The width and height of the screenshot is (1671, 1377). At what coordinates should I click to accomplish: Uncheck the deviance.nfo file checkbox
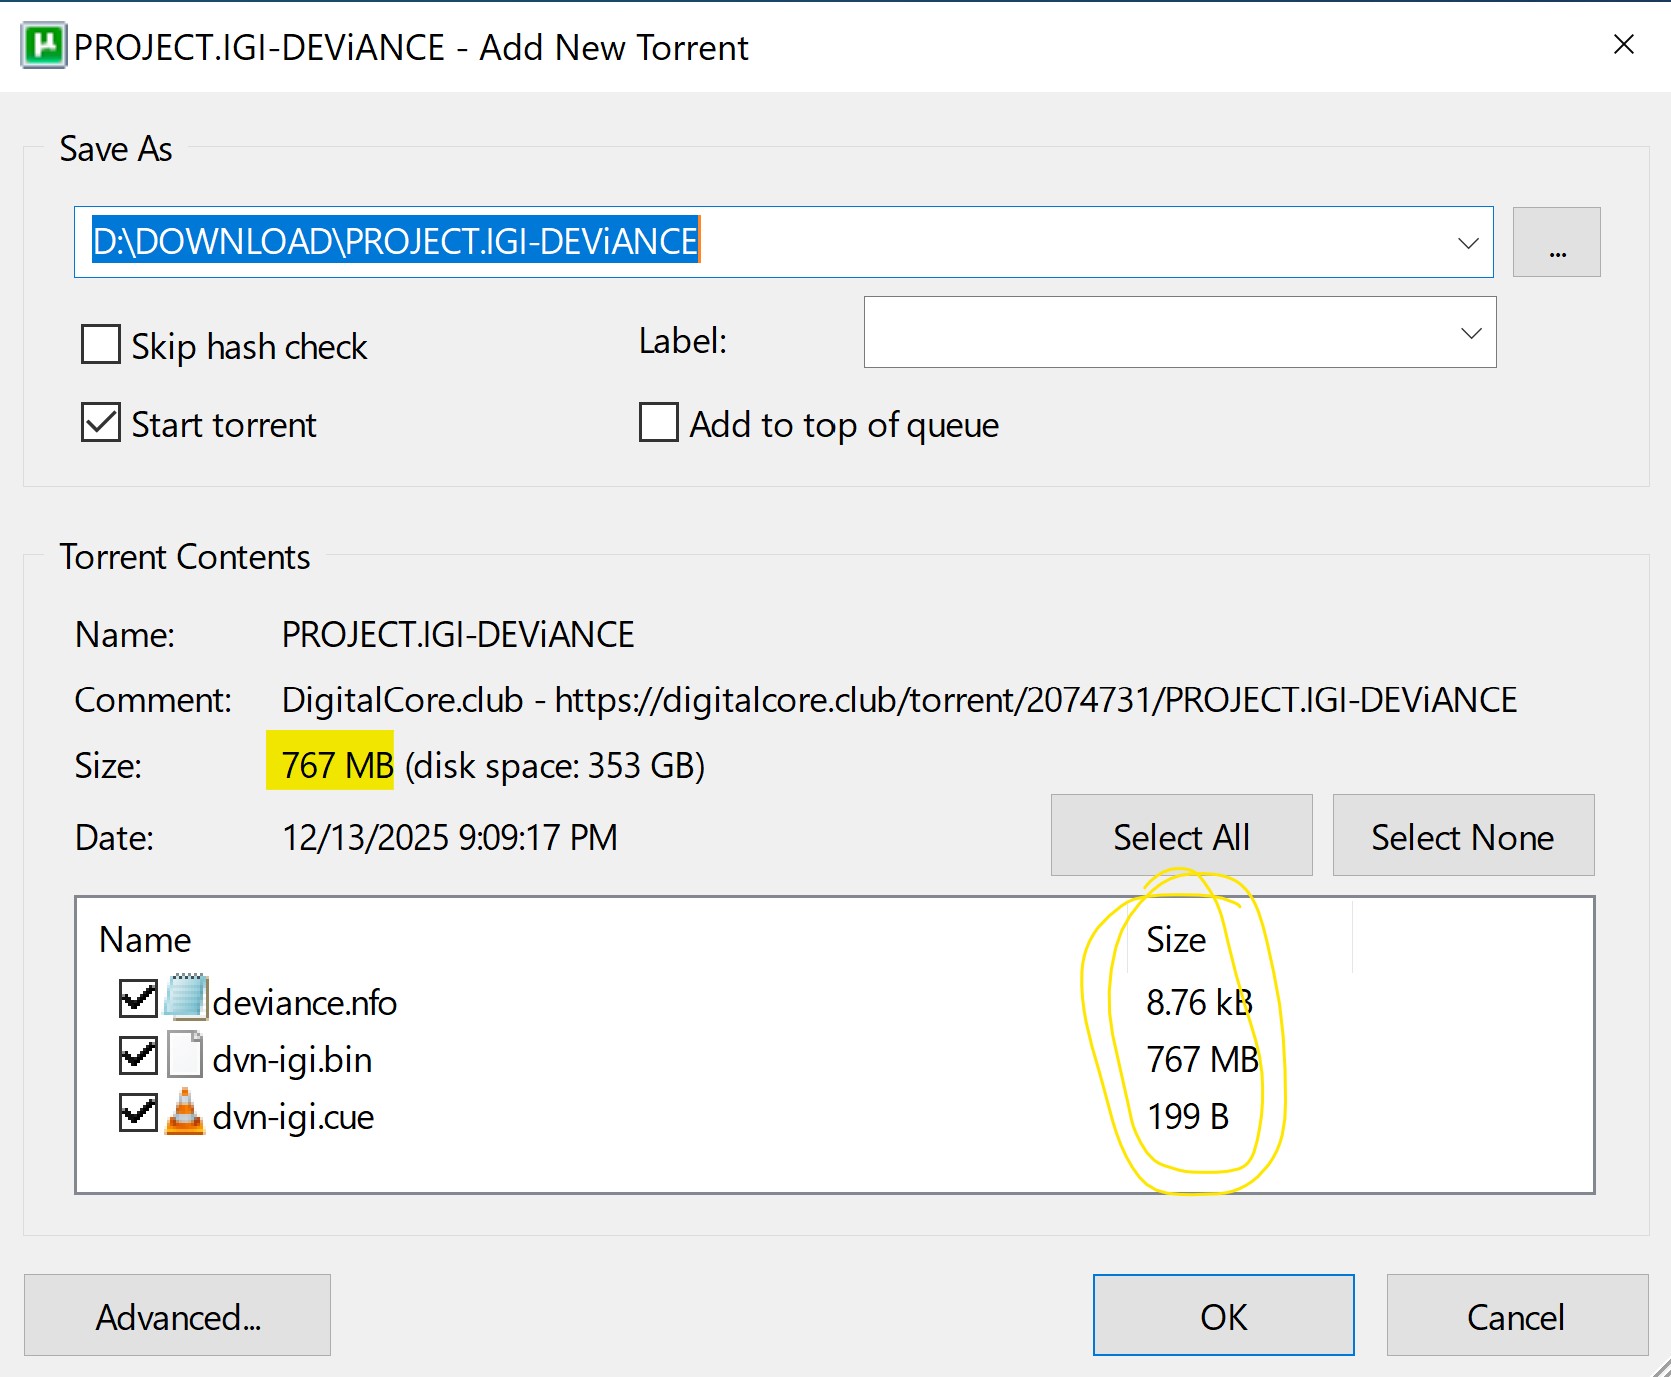137,998
